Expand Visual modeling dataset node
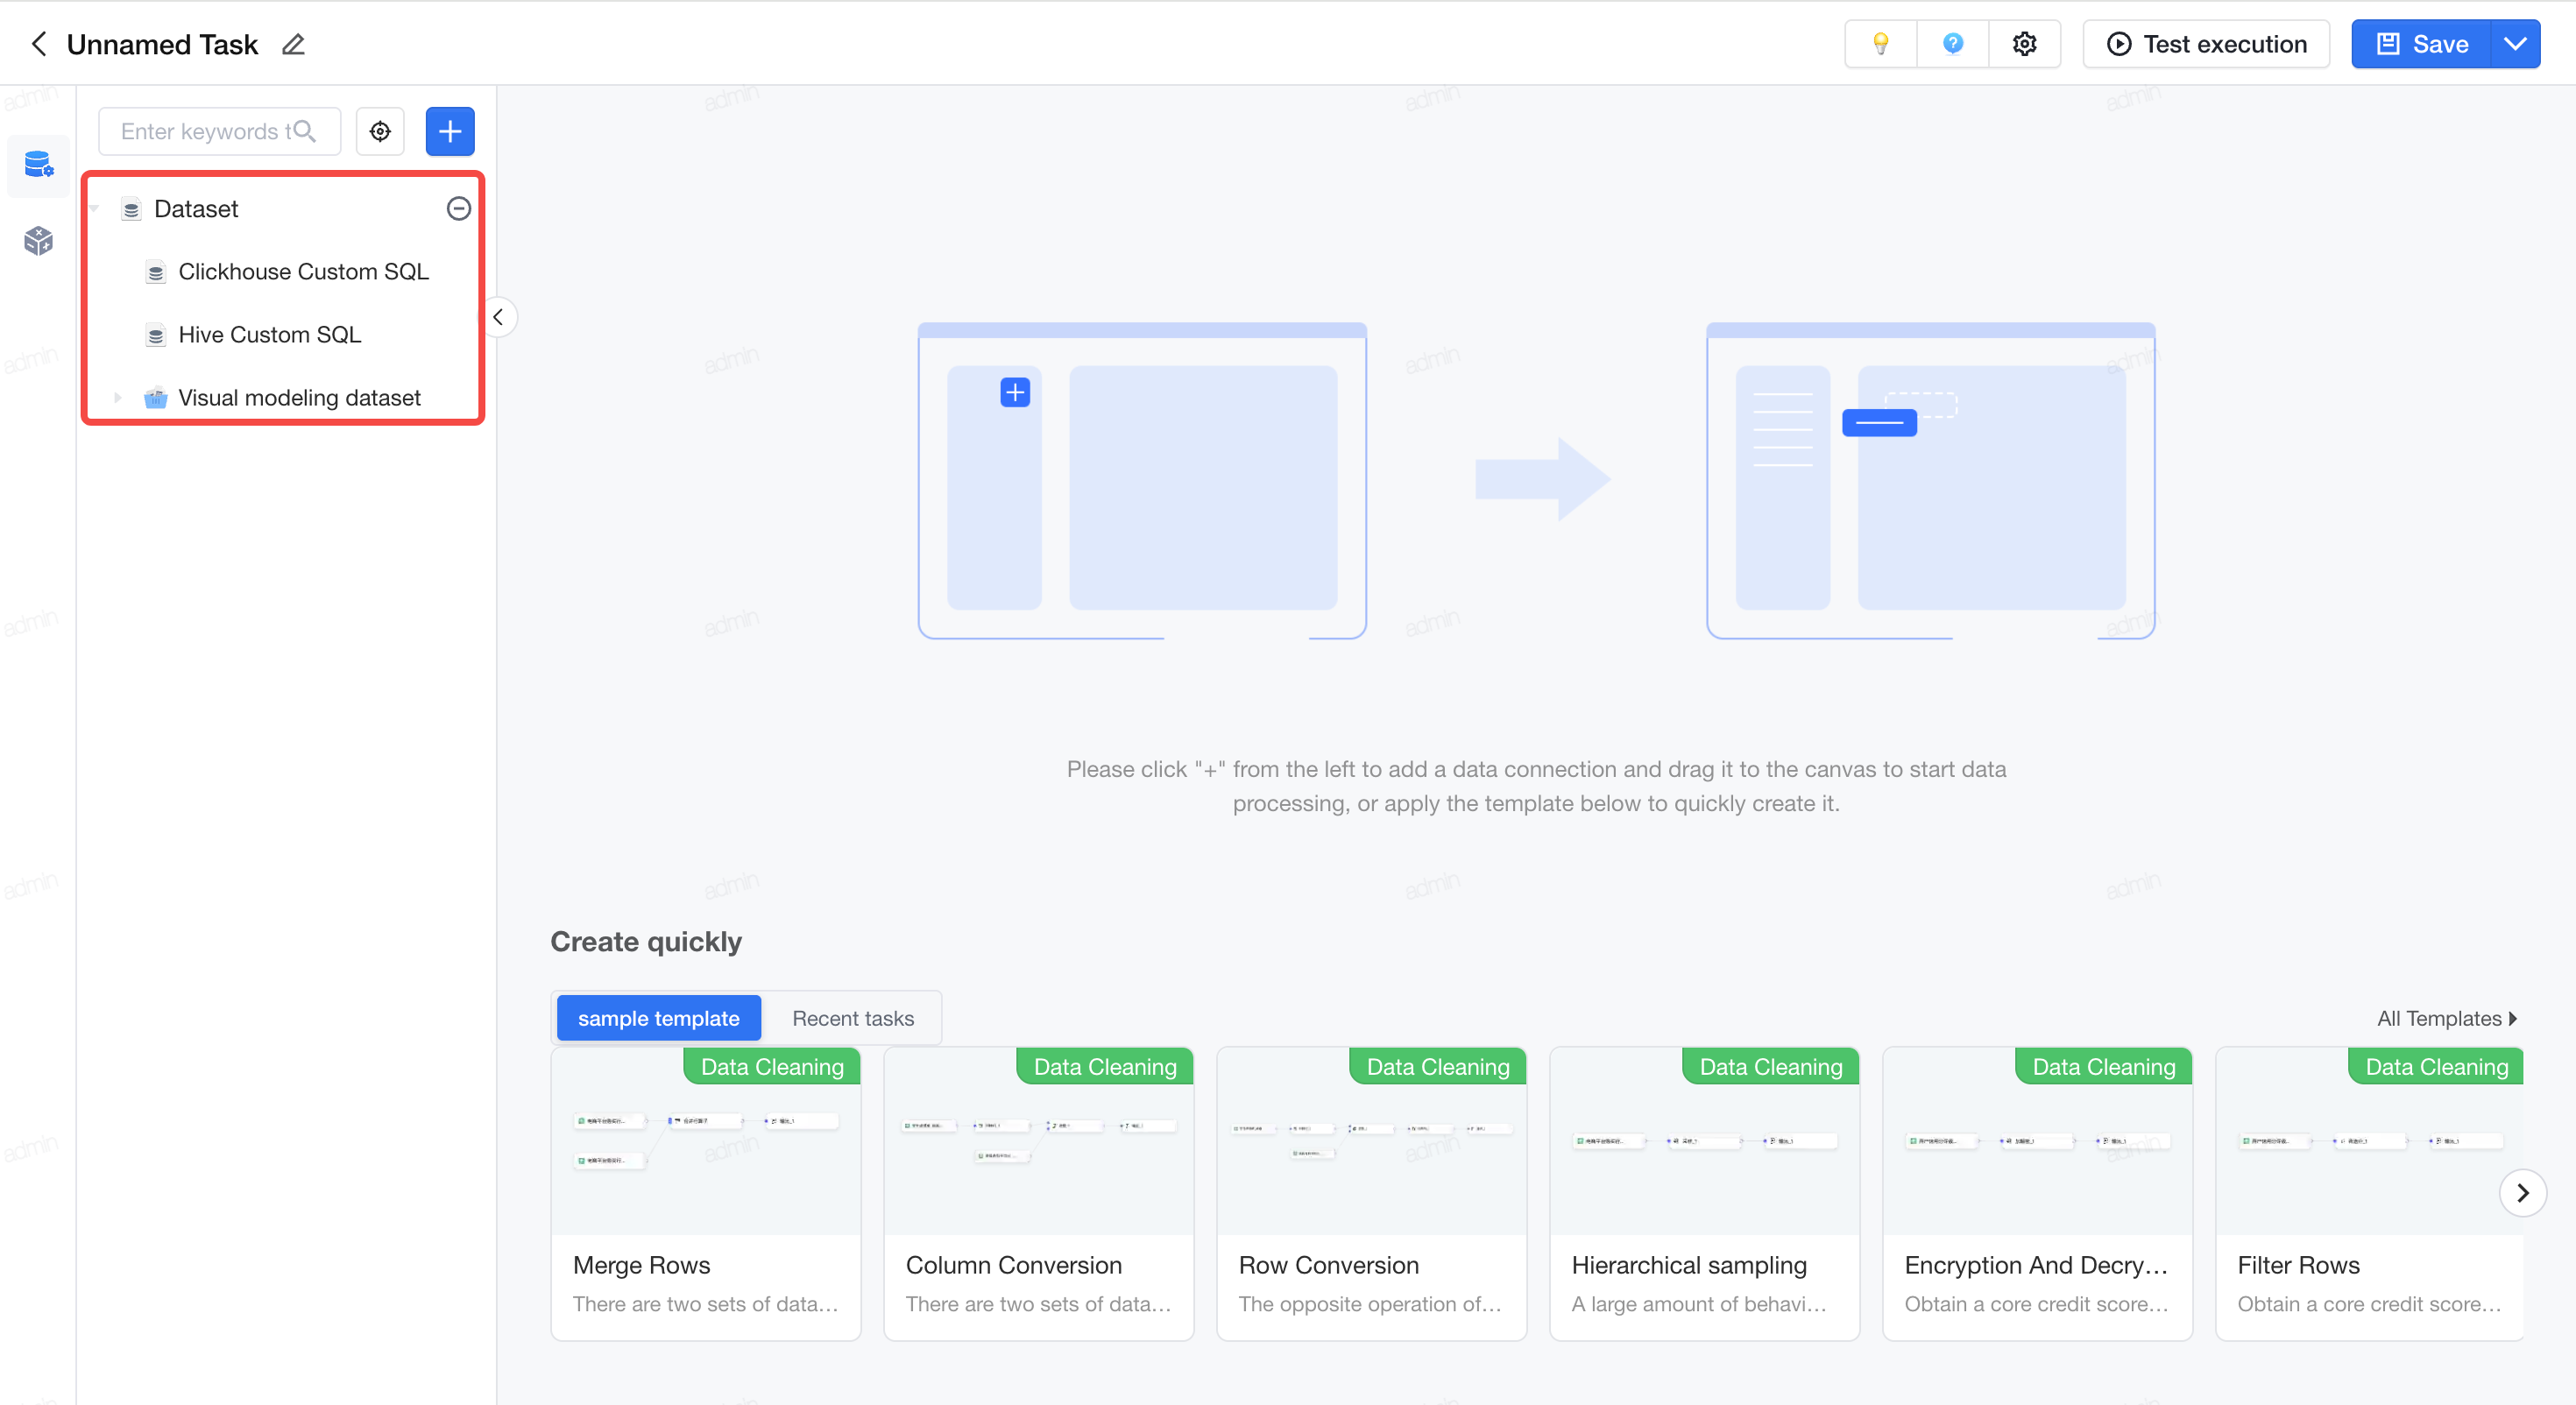 pos(118,398)
